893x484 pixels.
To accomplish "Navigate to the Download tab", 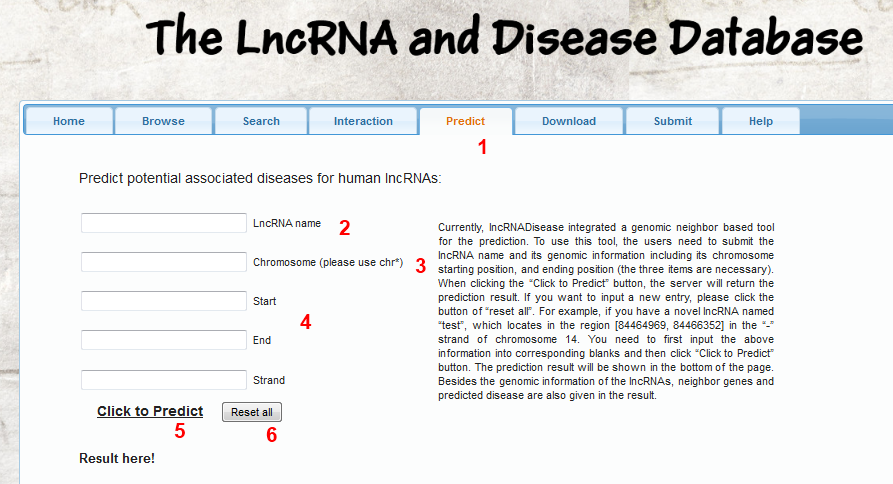I will (568, 121).
